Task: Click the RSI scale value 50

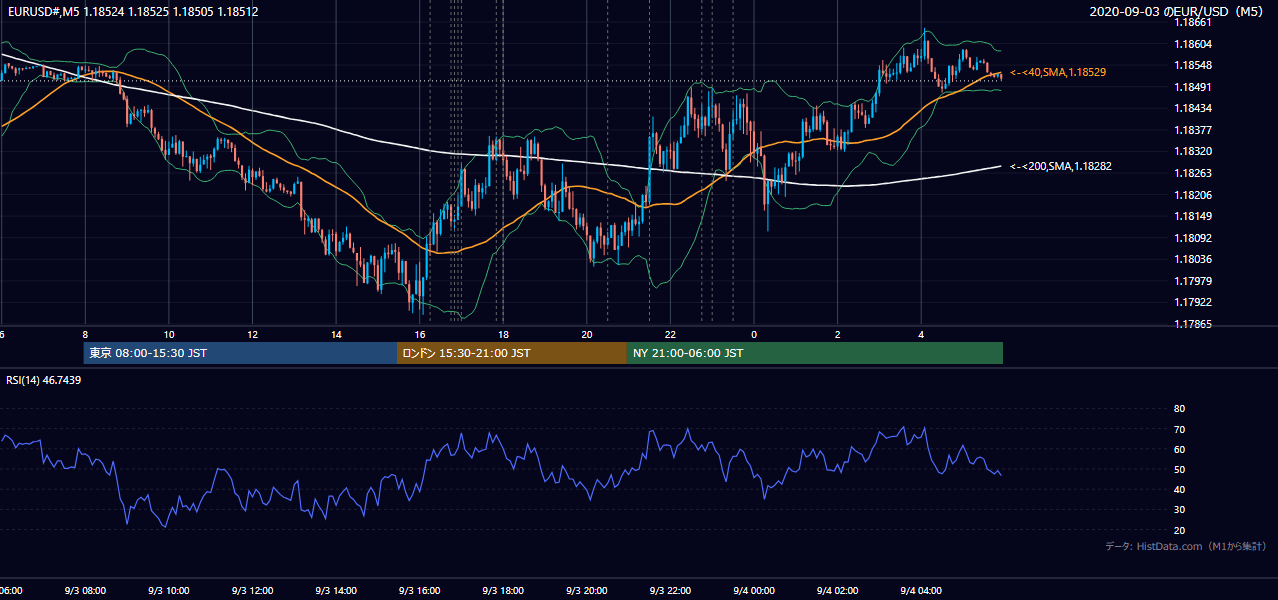Action: pos(1179,469)
